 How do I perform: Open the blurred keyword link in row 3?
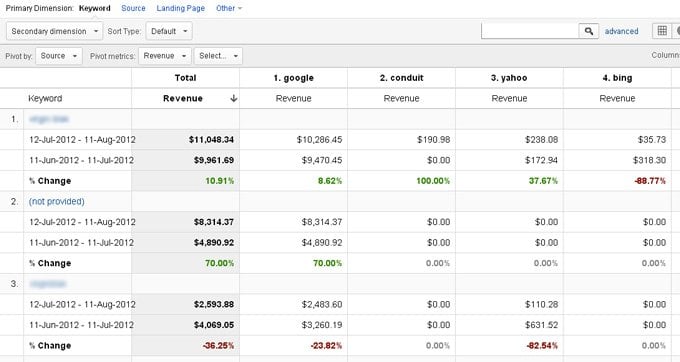coord(48,284)
